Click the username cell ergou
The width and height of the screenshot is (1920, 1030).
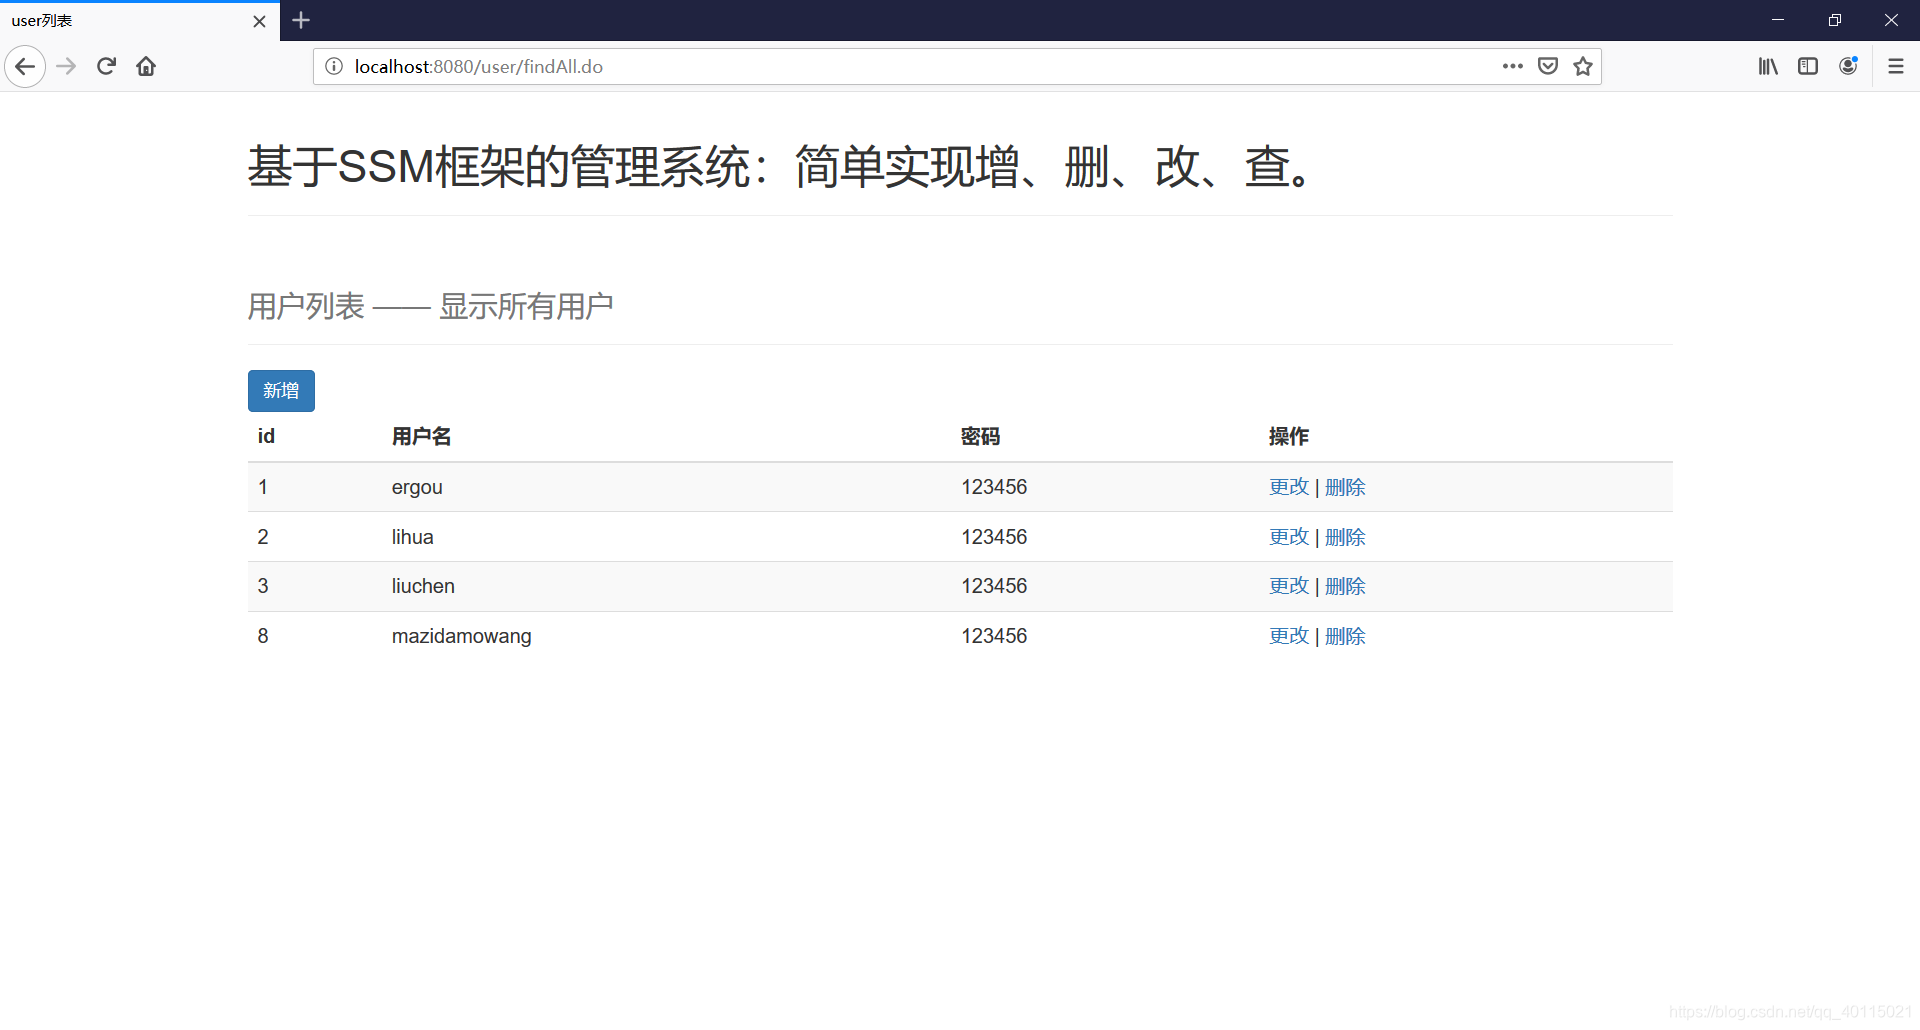click(x=417, y=488)
